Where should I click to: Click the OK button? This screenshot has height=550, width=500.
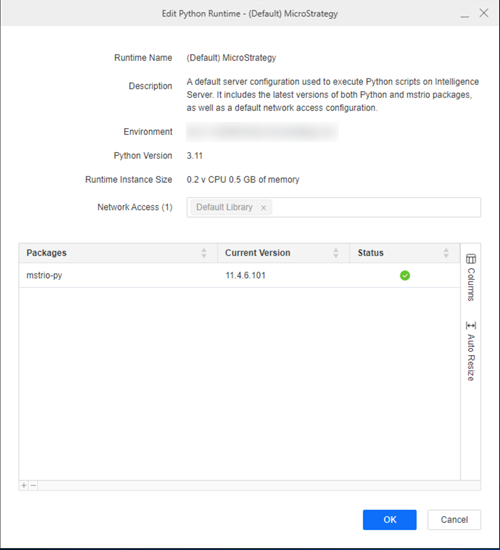389,519
